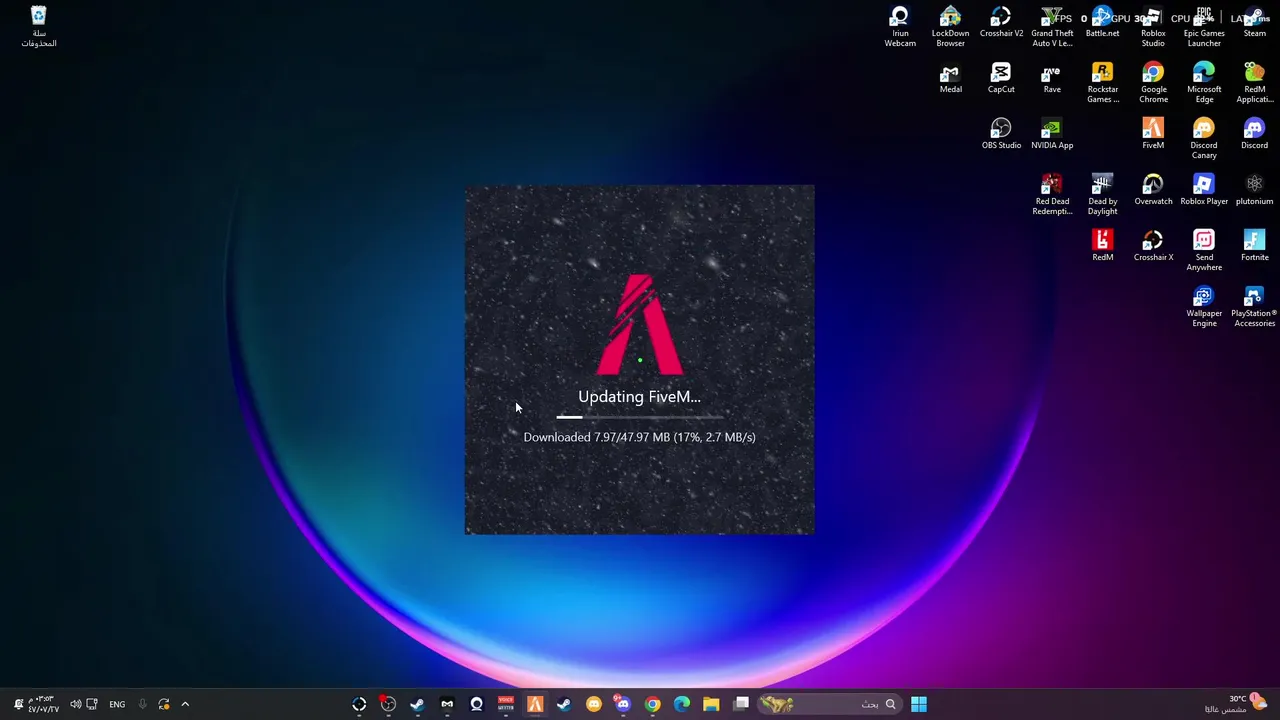
Task: Open Rockstar Games Launcher desktop shortcut
Action: [1102, 83]
